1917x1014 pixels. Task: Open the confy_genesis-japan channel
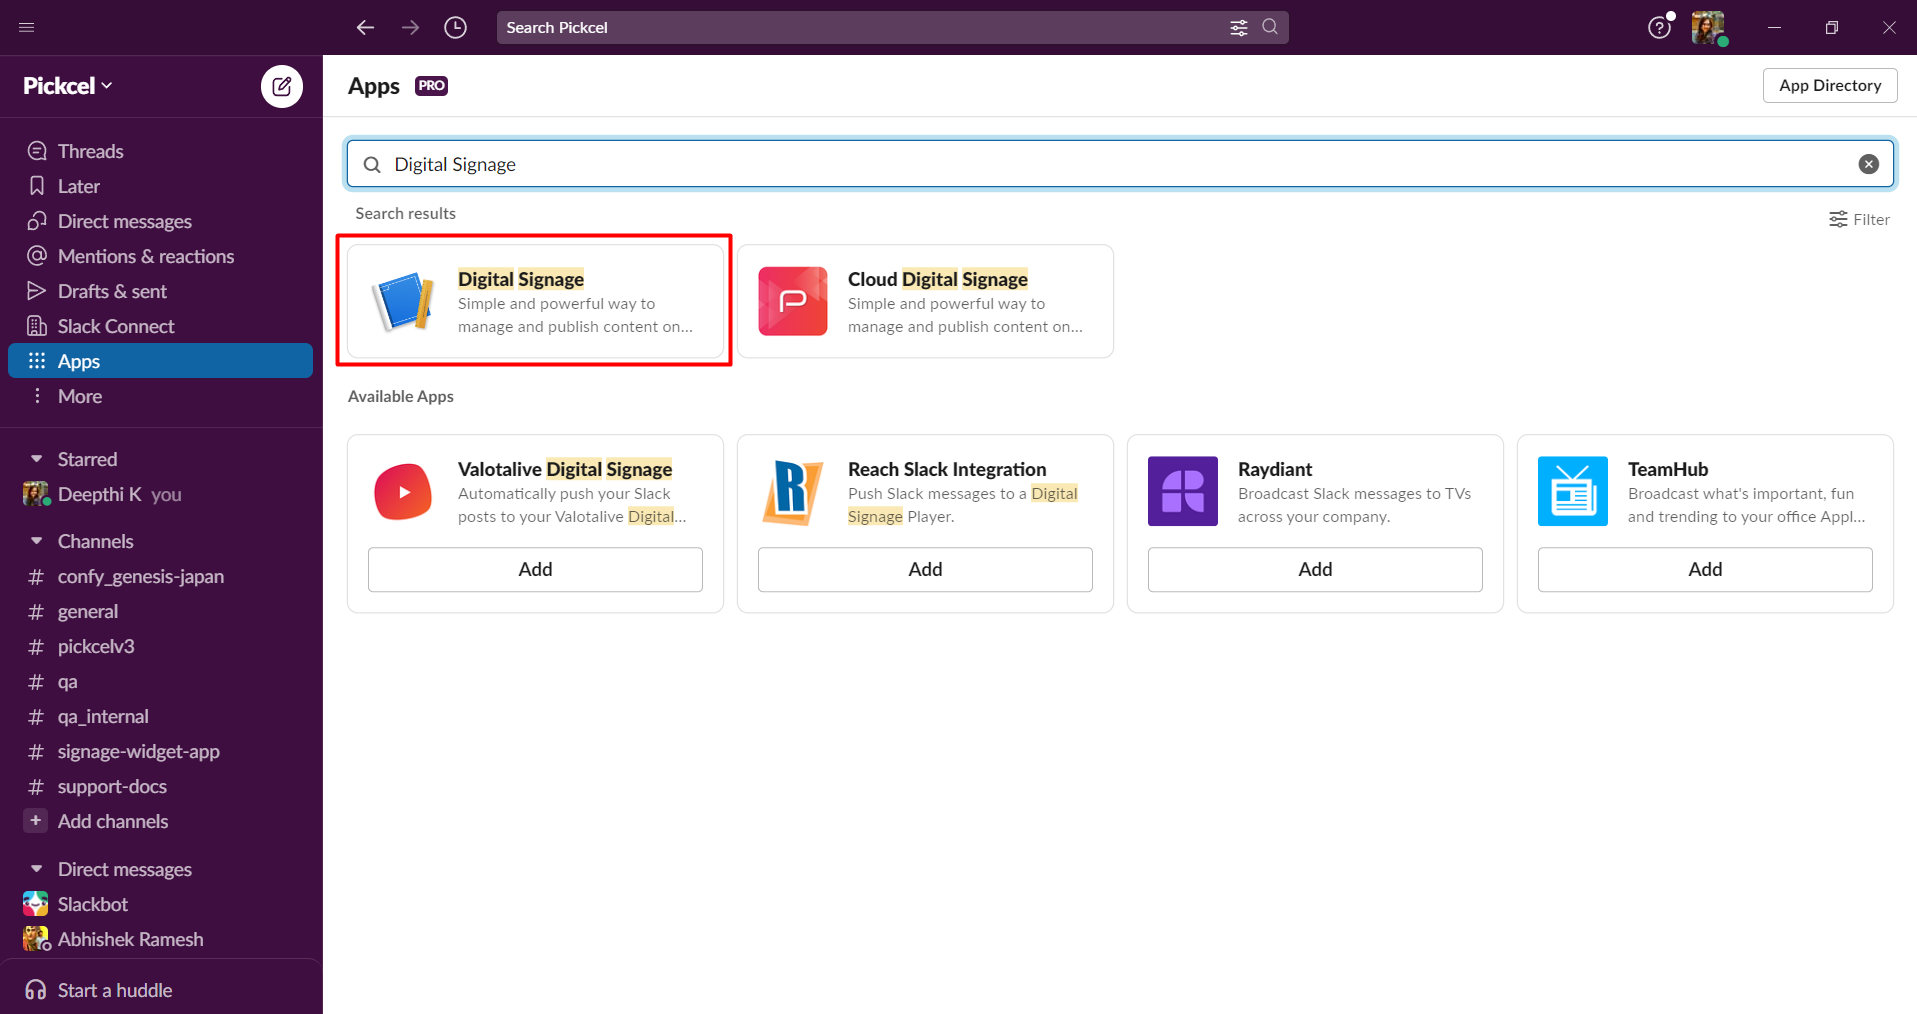(160, 576)
